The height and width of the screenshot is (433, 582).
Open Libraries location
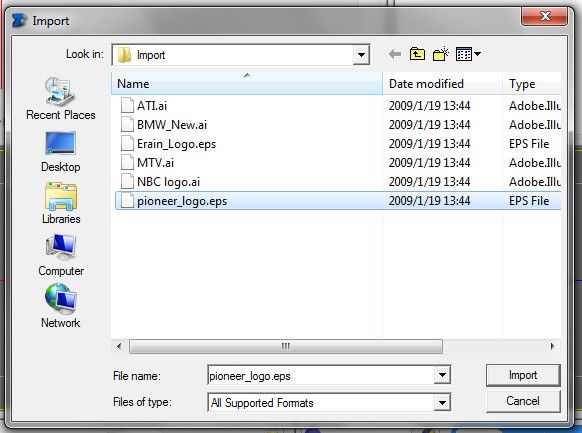point(61,203)
